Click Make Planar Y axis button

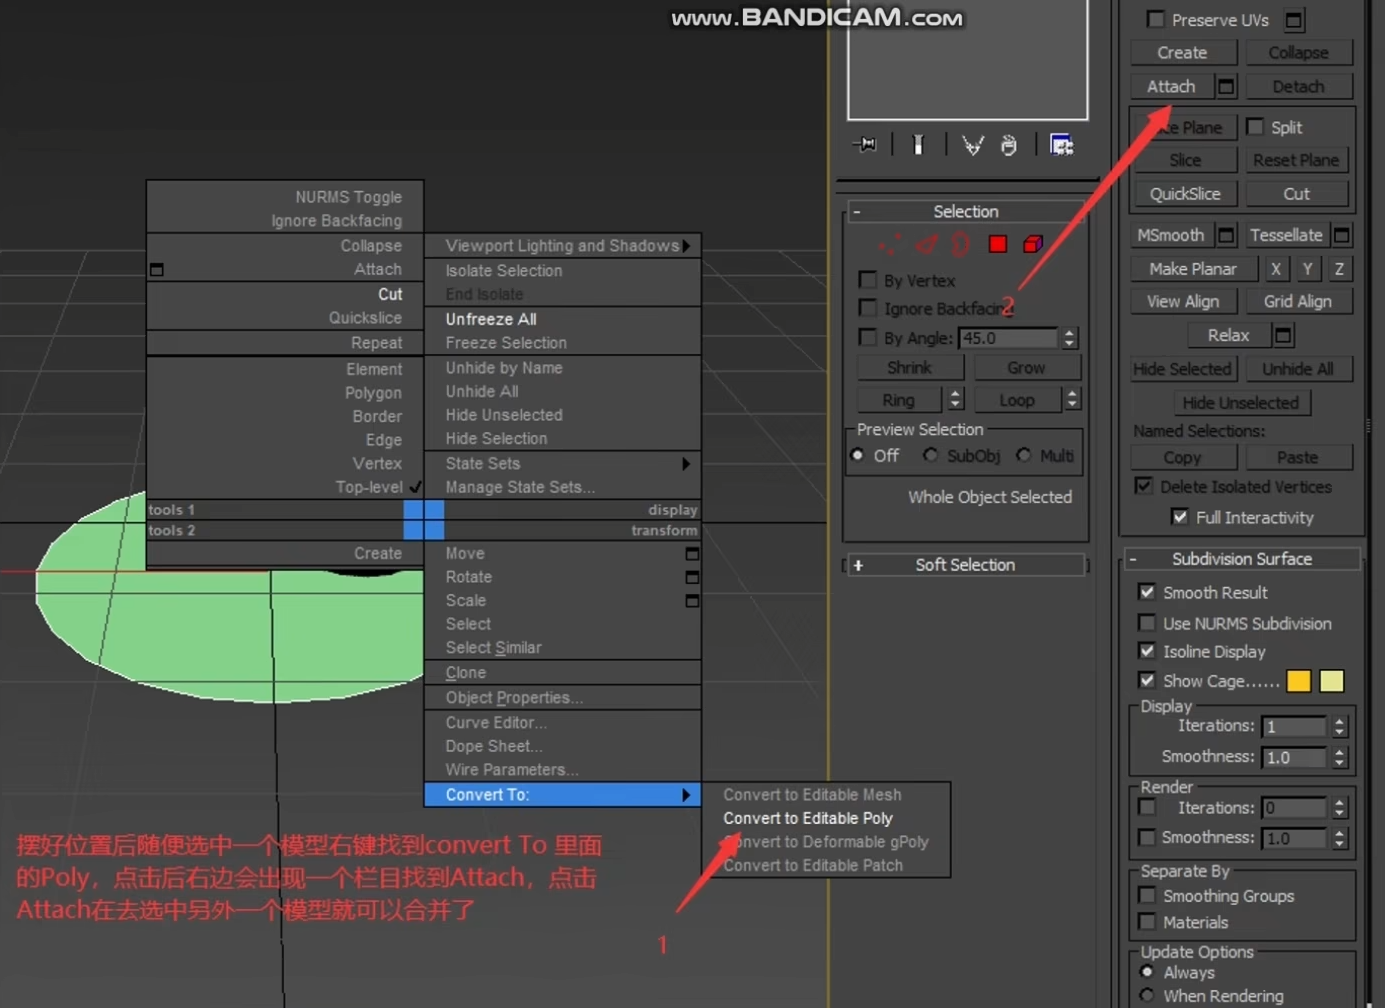click(1307, 269)
